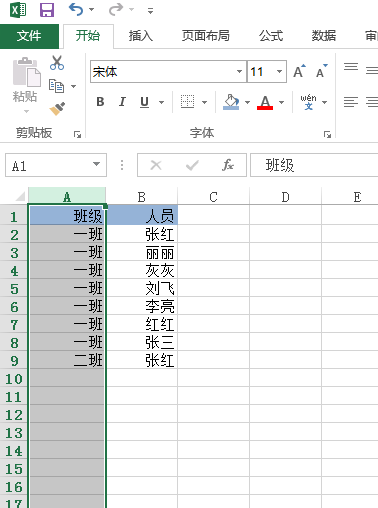Click the align left icon
The height and width of the screenshot is (508, 378).
click(351, 102)
